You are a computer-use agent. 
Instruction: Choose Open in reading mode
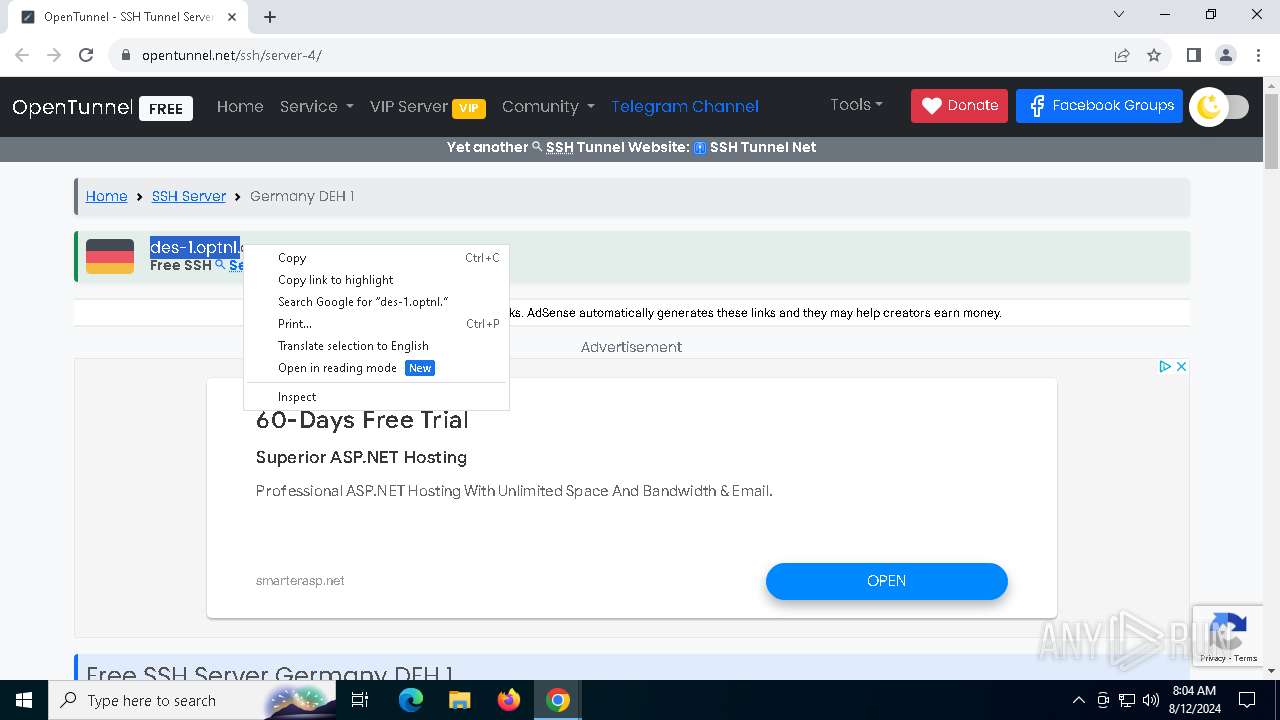[377, 368]
